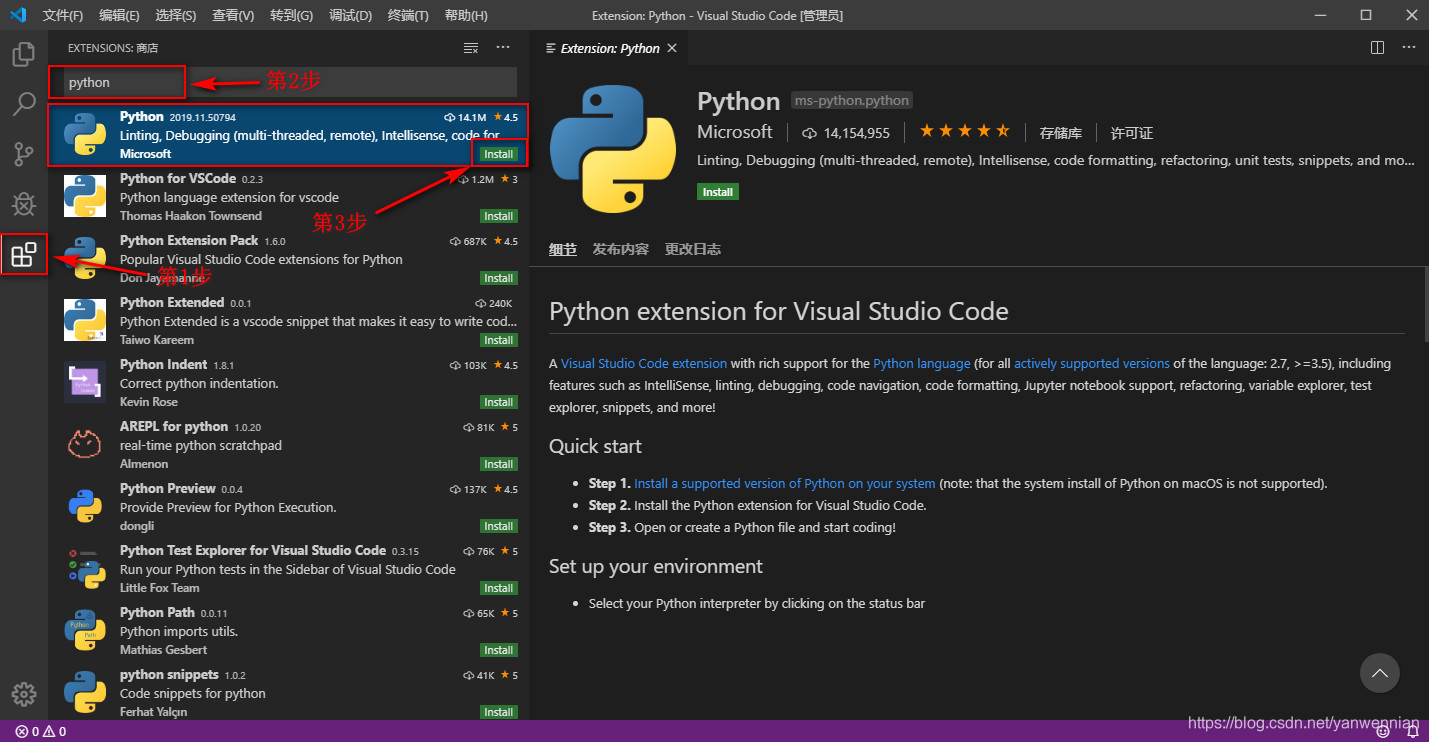This screenshot has height=742, width=1429.
Task: Click the errors and warnings status bar indicator
Action: pyautogui.click(x=41, y=732)
